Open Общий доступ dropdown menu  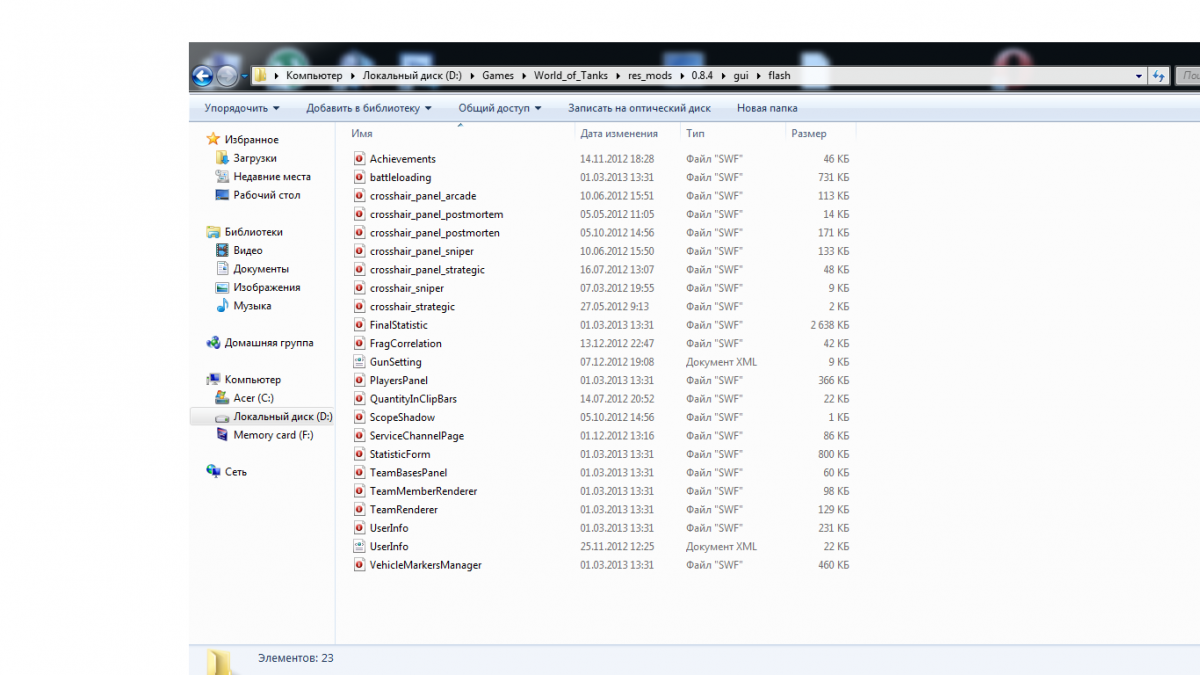pos(499,108)
